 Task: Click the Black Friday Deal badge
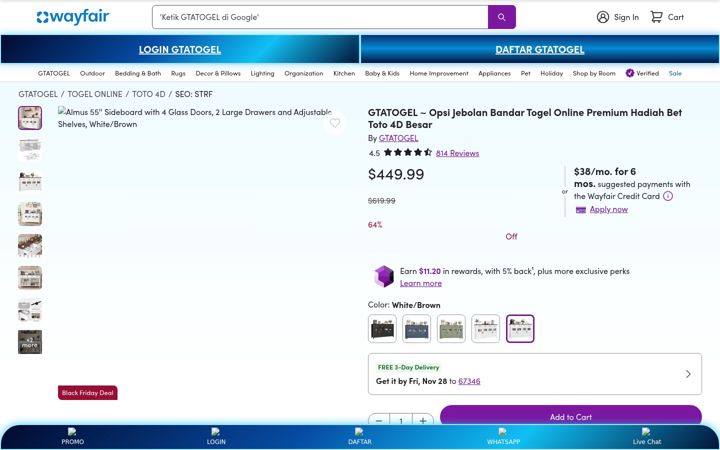[x=88, y=393]
